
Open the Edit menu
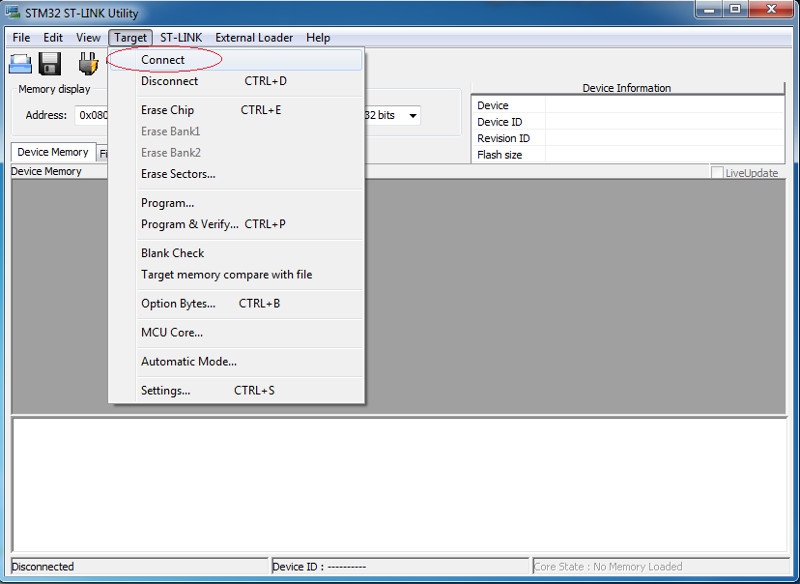53,38
